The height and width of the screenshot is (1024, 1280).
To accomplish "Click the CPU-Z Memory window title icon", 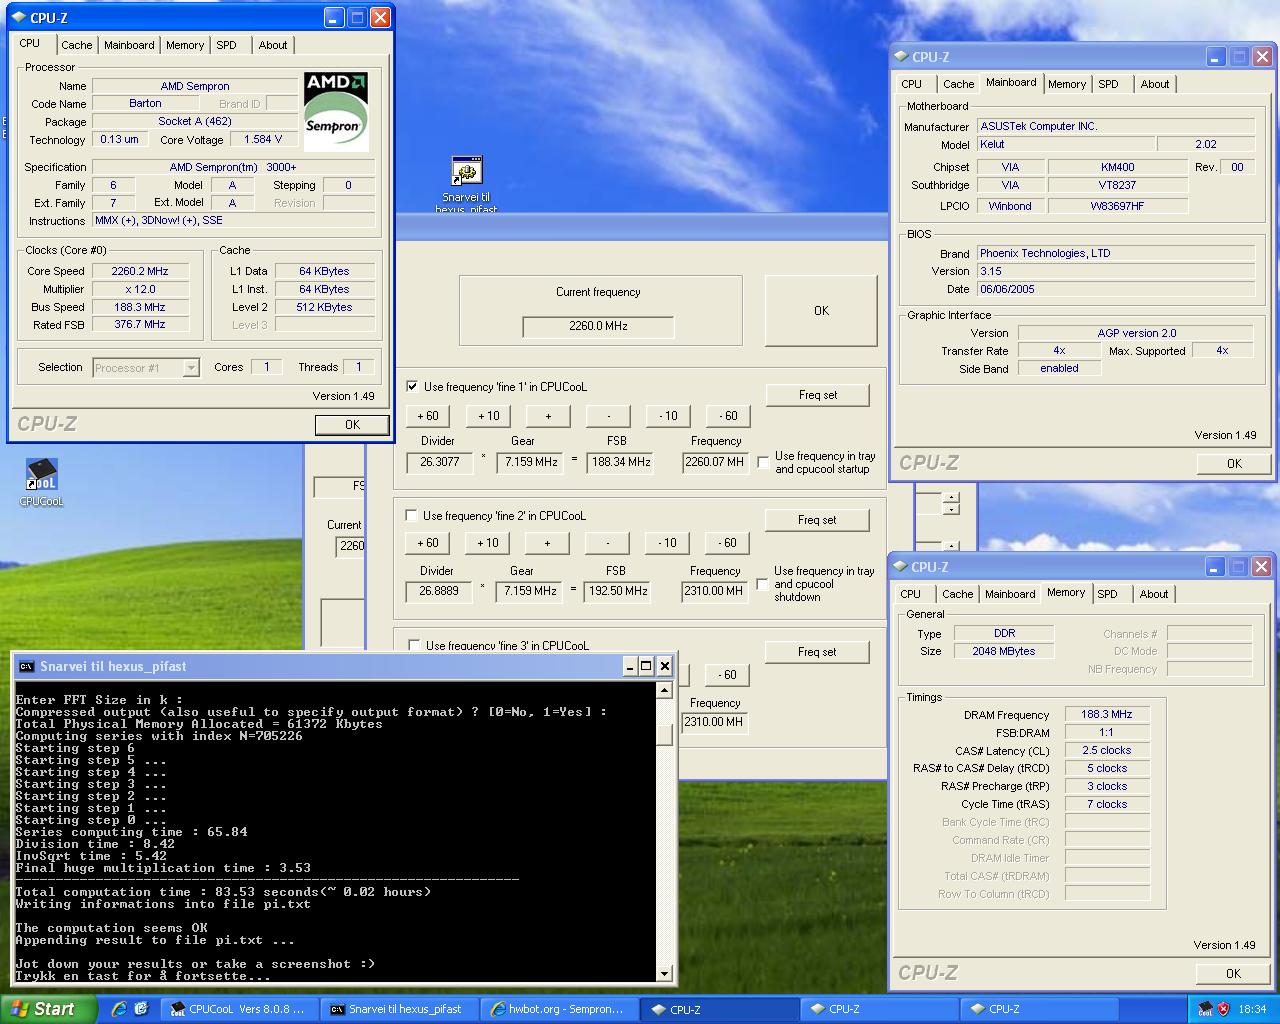I will click(x=901, y=567).
